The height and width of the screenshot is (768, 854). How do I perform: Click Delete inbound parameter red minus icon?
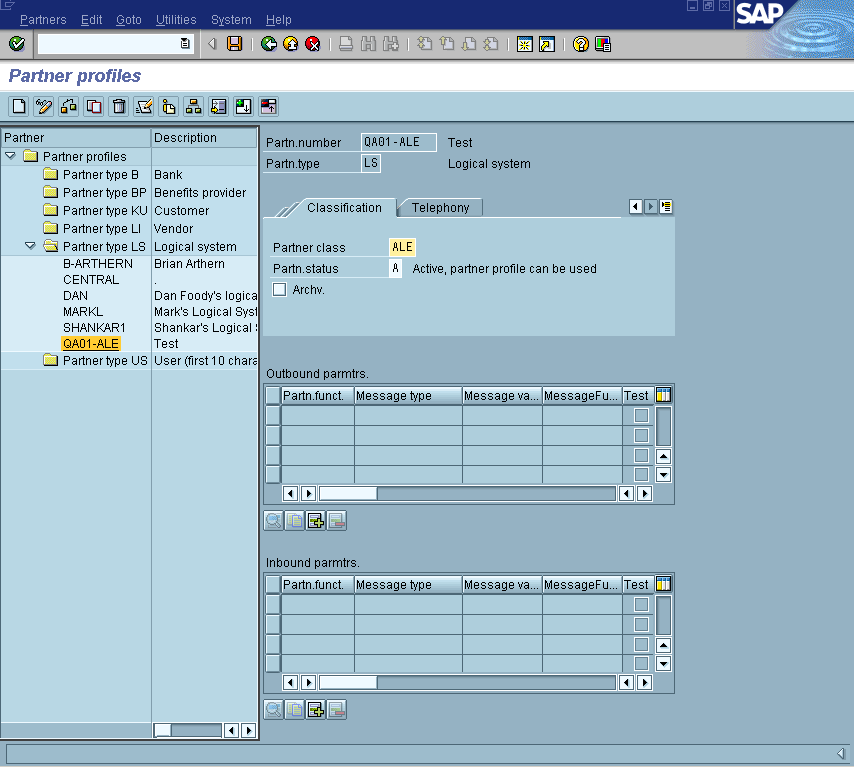tap(337, 710)
